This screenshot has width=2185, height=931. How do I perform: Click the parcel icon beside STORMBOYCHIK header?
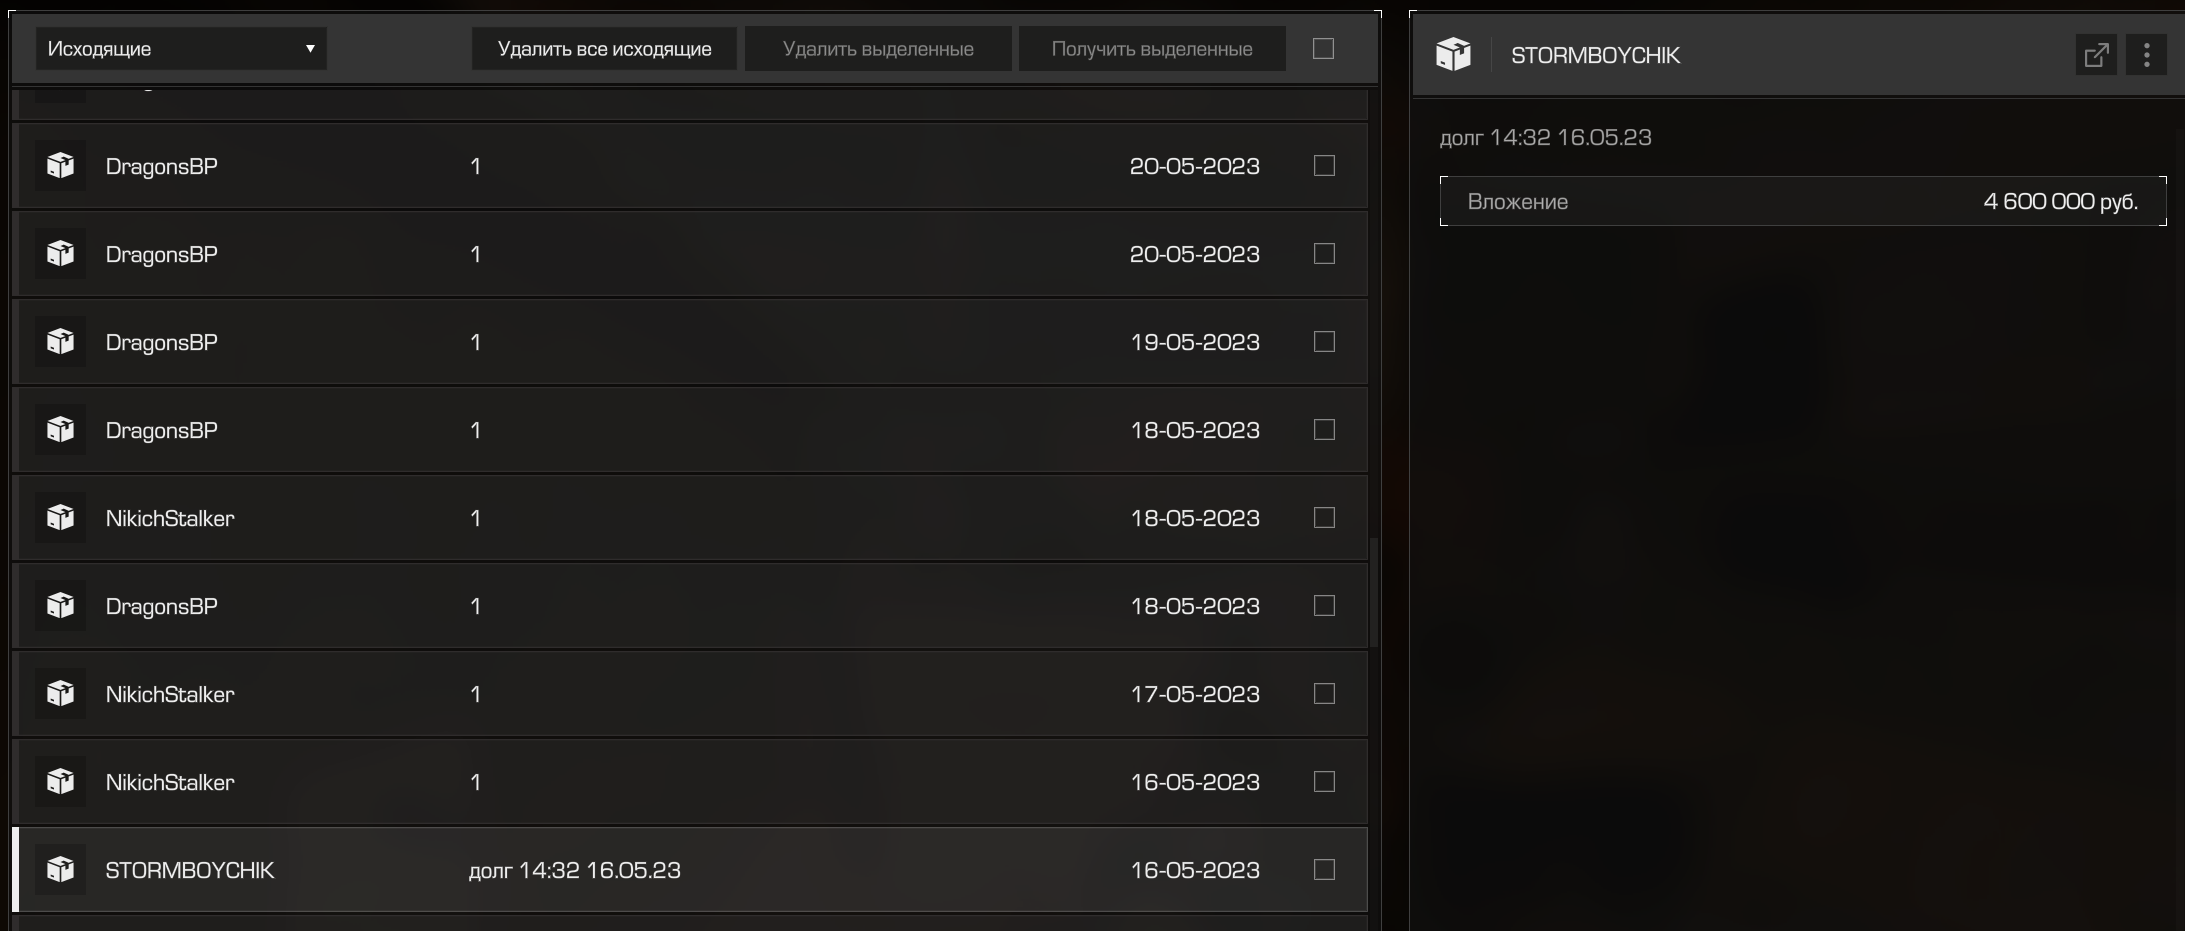pos(1453,54)
